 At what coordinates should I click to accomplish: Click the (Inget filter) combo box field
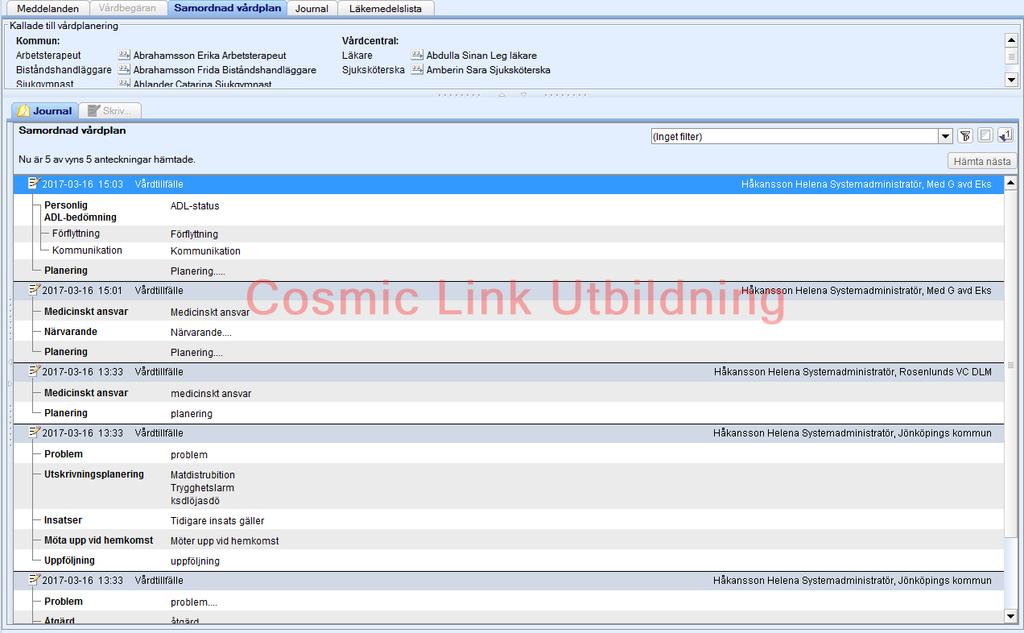click(801, 137)
